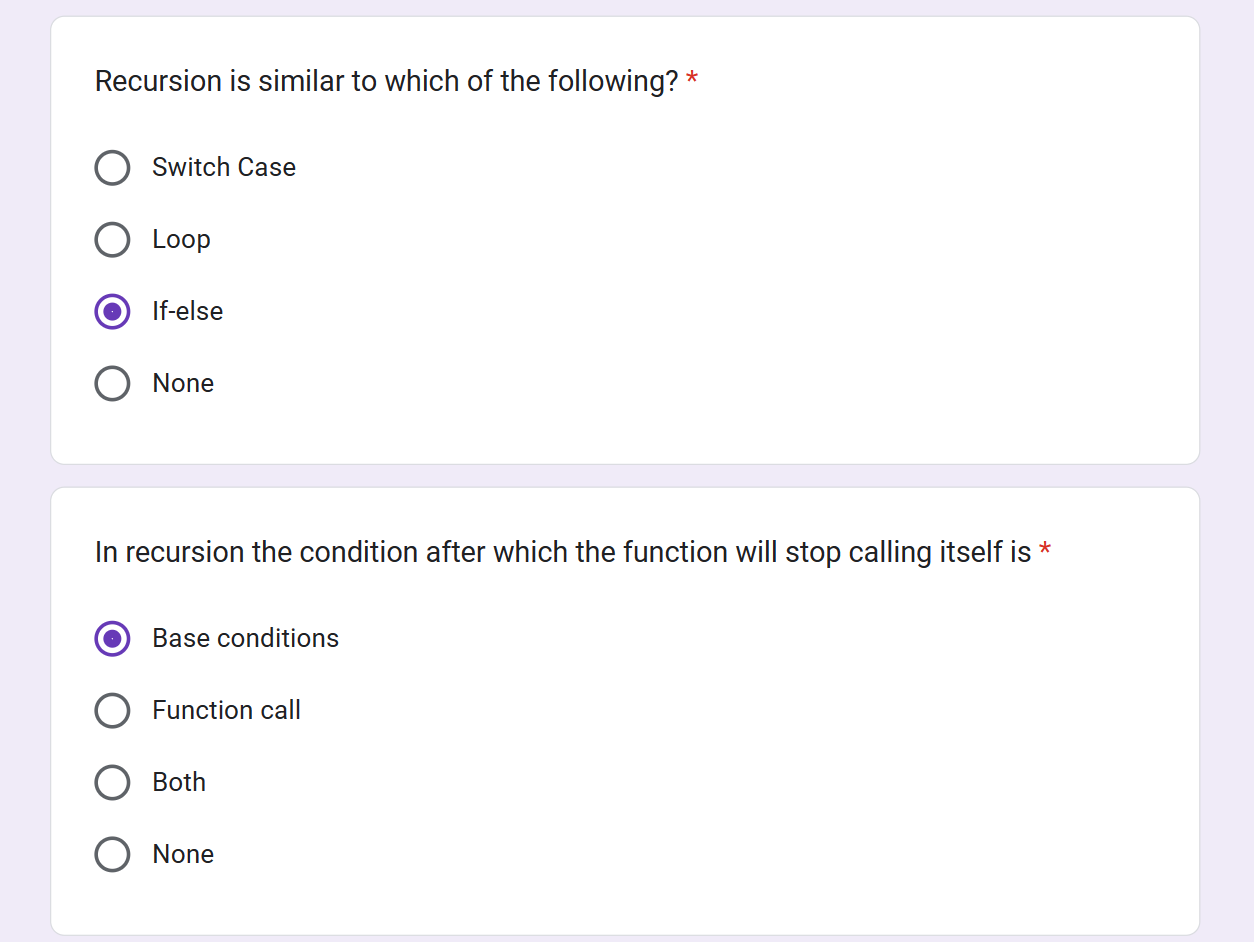Image resolution: width=1254 pixels, height=942 pixels.
Task: Click the 'None' label in second question
Action: (183, 854)
